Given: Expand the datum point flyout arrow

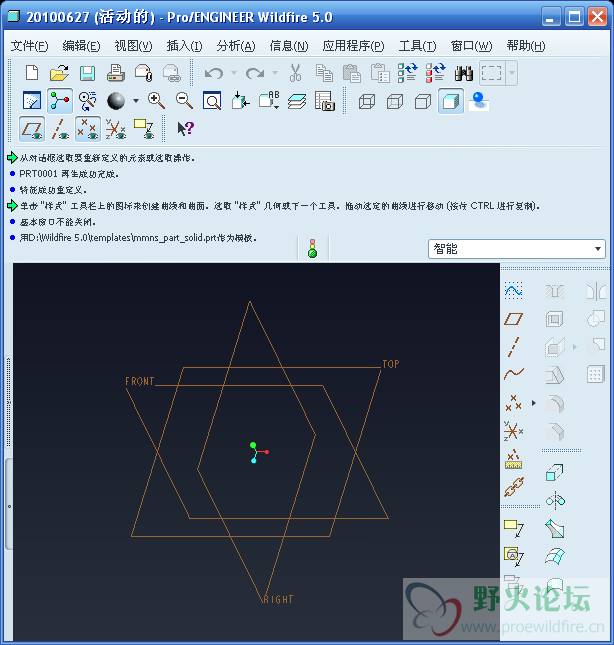Looking at the screenshot, I should click(x=534, y=403).
